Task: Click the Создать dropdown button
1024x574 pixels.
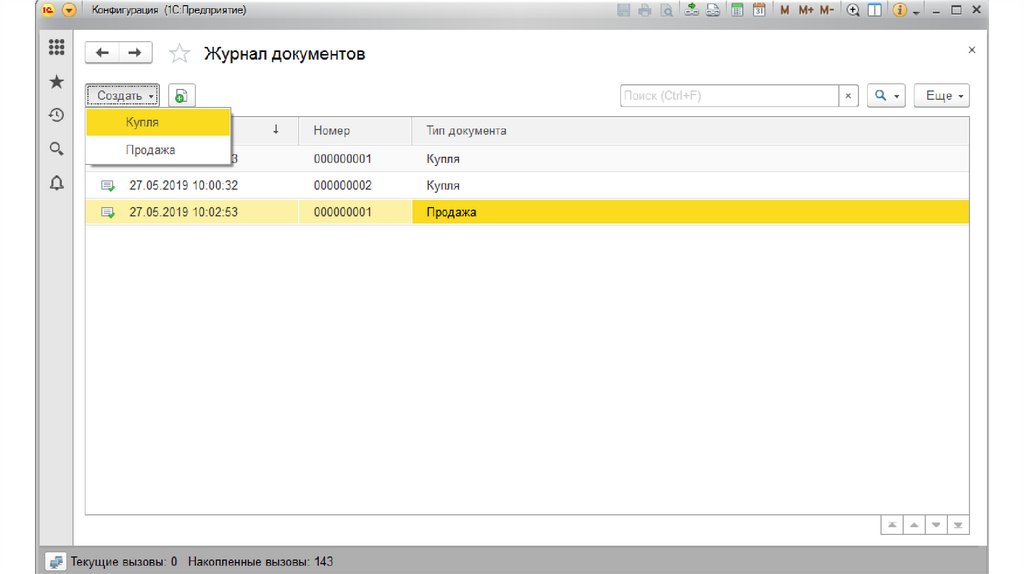Action: pos(122,95)
